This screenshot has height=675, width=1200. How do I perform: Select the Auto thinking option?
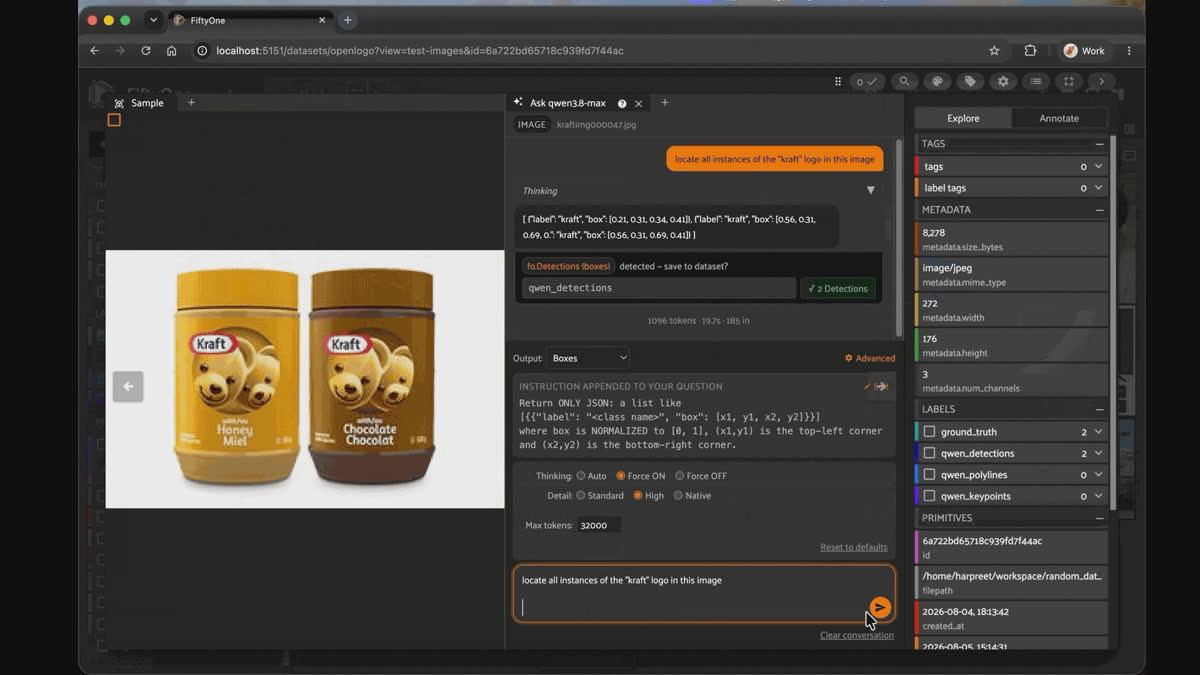pos(581,476)
